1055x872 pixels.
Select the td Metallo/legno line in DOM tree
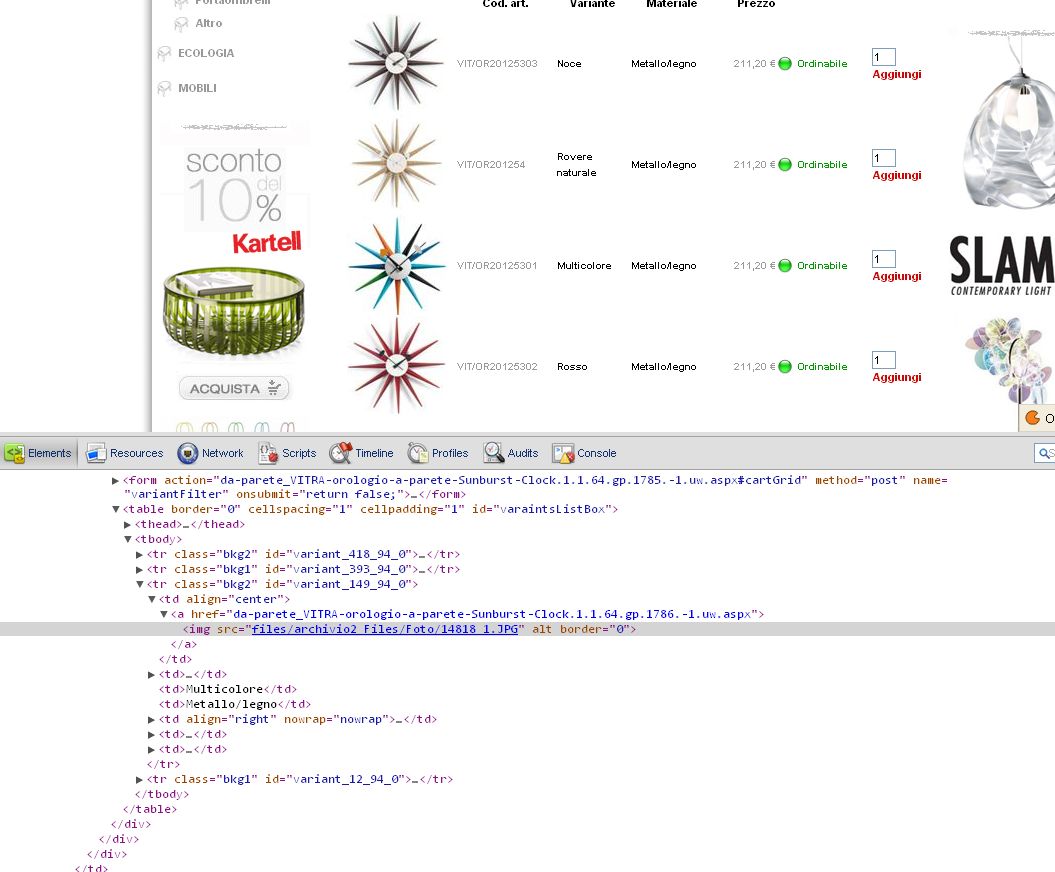(x=235, y=704)
